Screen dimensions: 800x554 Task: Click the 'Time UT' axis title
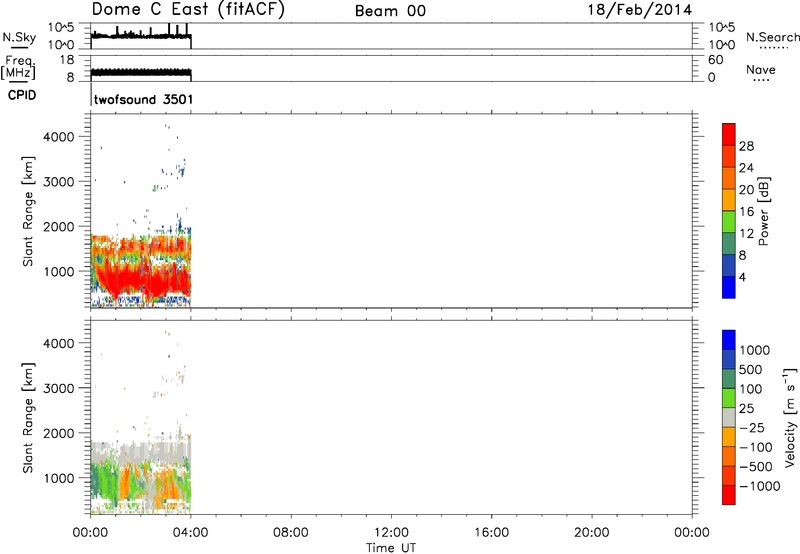(x=391, y=548)
